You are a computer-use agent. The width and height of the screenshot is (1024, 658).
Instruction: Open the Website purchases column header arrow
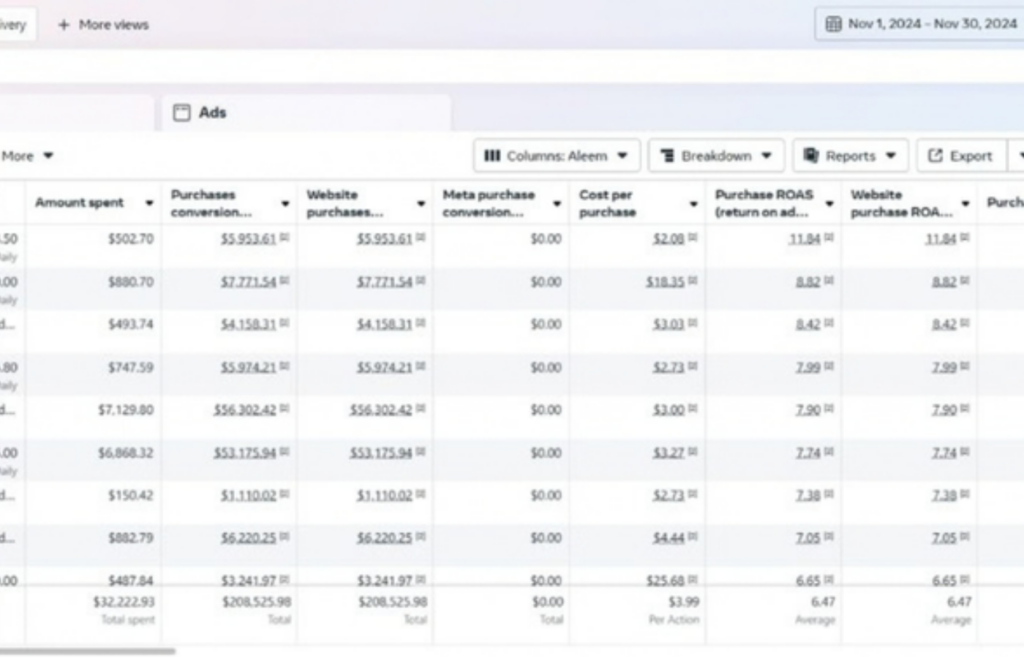click(x=421, y=204)
